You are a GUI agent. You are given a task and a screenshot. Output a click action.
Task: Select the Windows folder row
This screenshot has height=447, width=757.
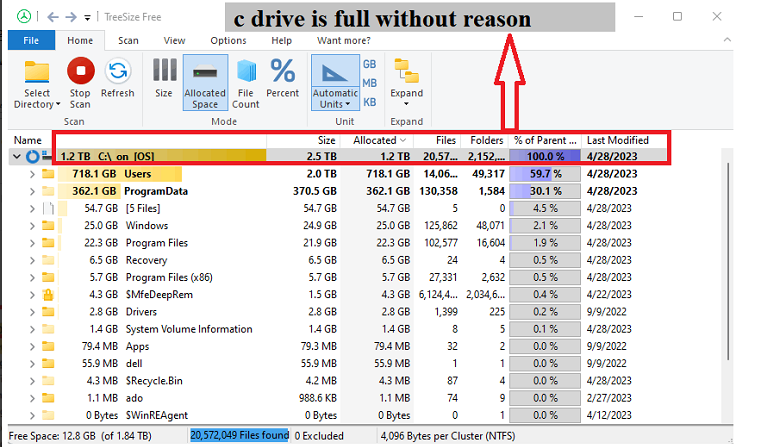point(146,225)
